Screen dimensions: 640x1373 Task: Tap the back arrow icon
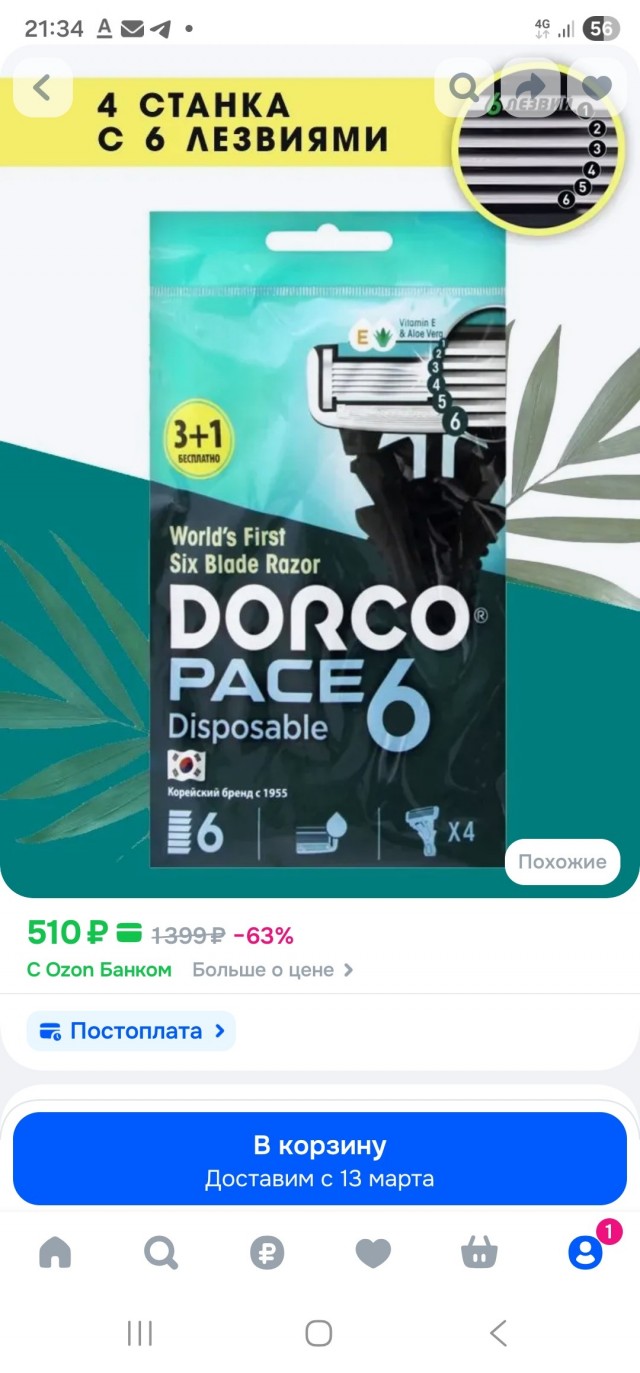coord(42,88)
